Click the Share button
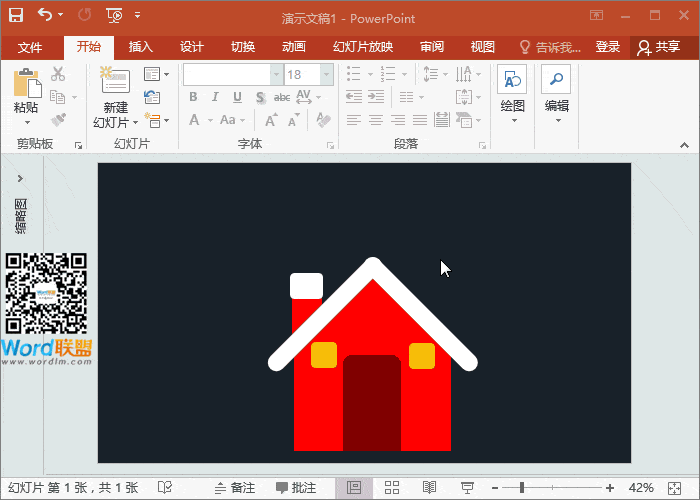The image size is (700, 500). point(658,47)
